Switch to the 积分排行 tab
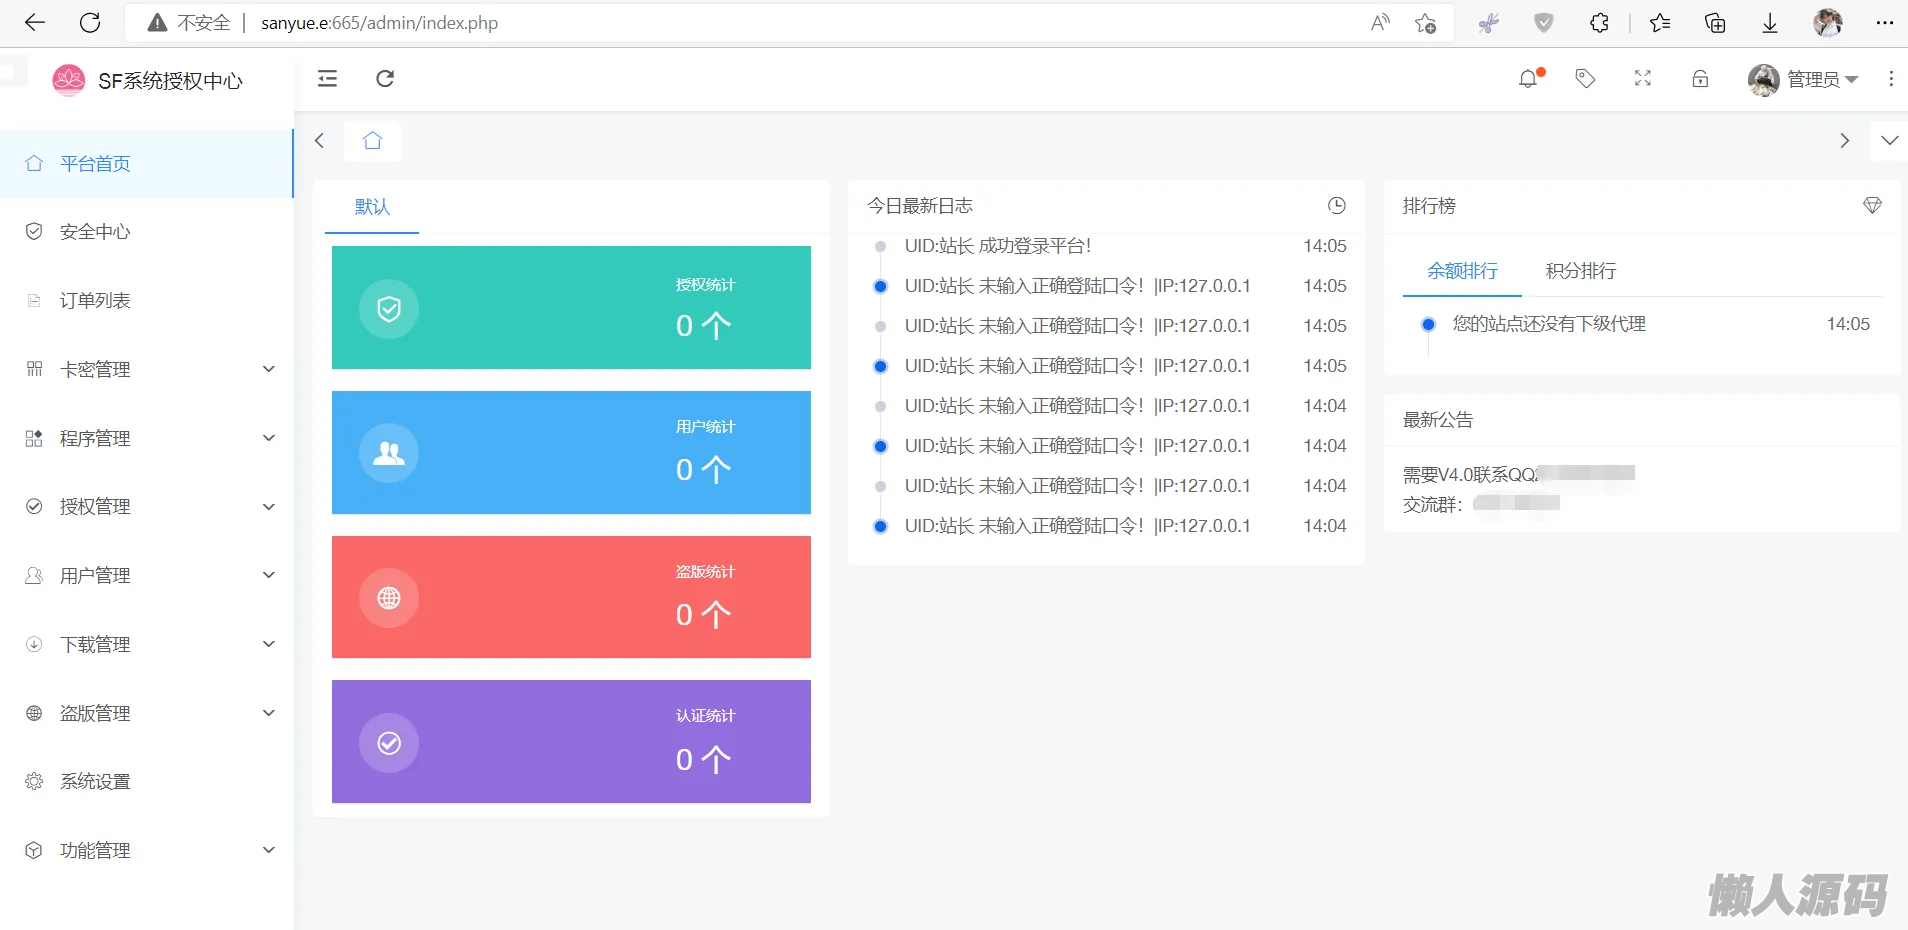The image size is (1908, 930). [1580, 271]
